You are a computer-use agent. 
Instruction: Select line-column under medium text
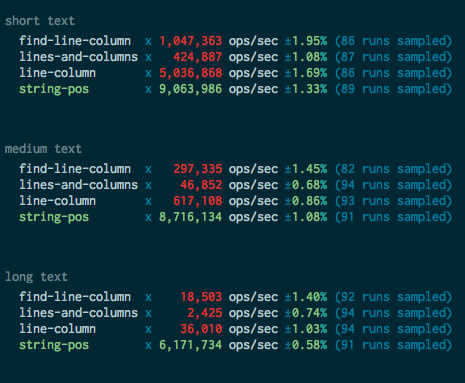coord(57,201)
